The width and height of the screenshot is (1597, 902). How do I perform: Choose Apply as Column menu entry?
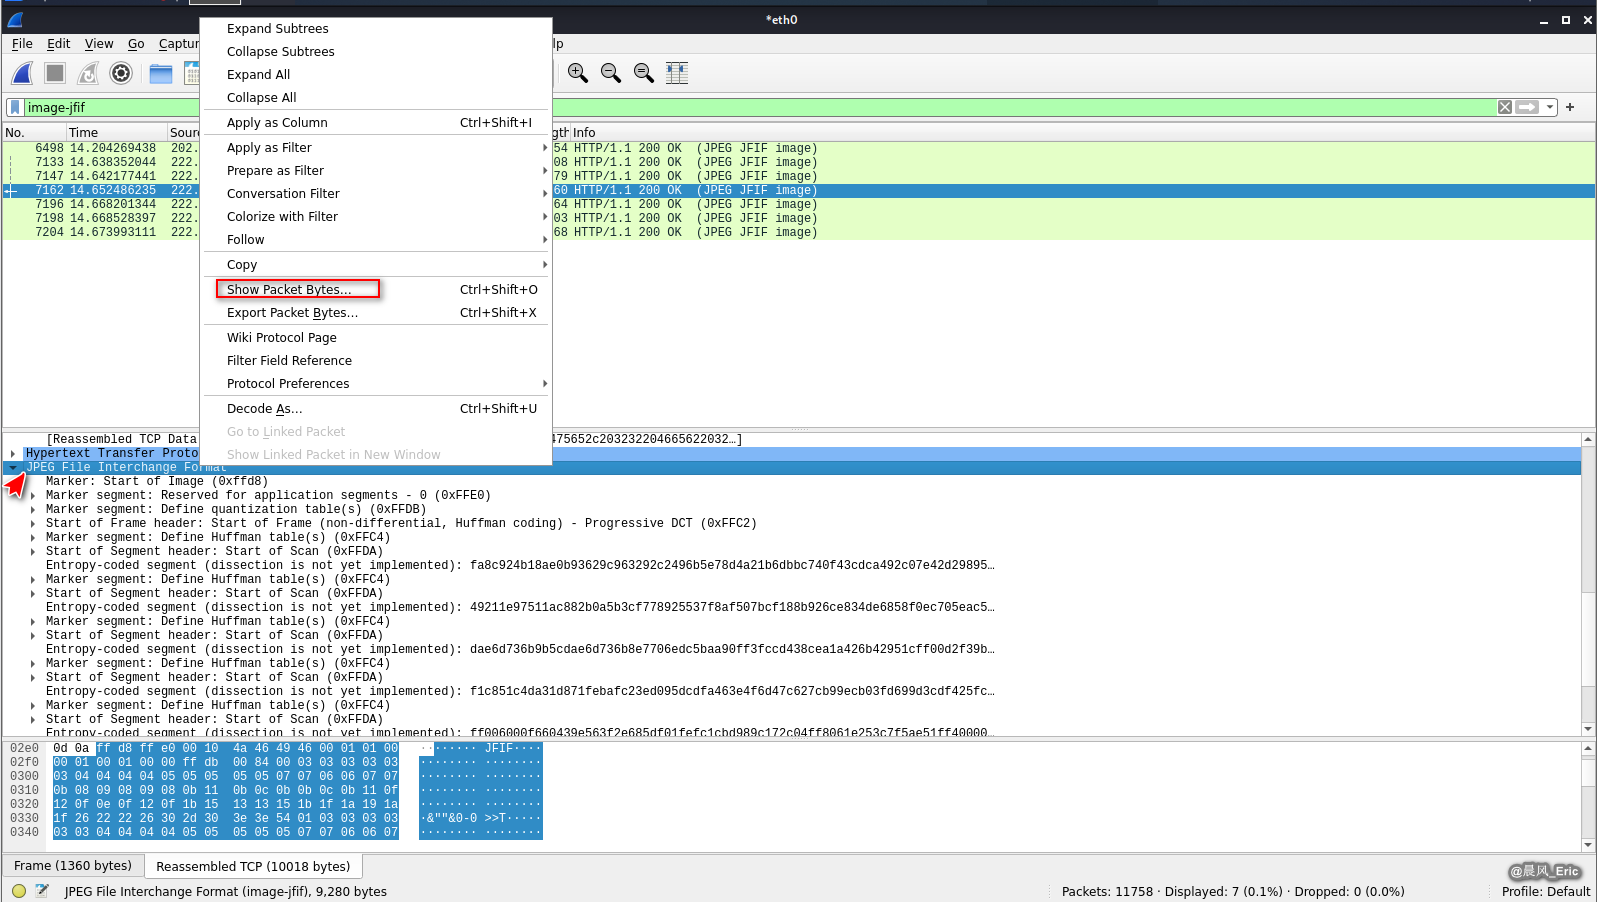(377, 122)
